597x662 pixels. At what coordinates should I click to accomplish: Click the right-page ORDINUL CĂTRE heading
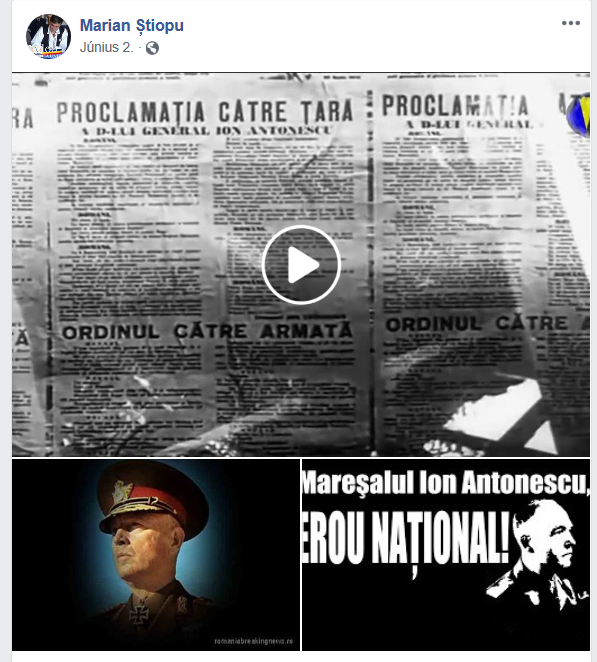[x=477, y=324]
